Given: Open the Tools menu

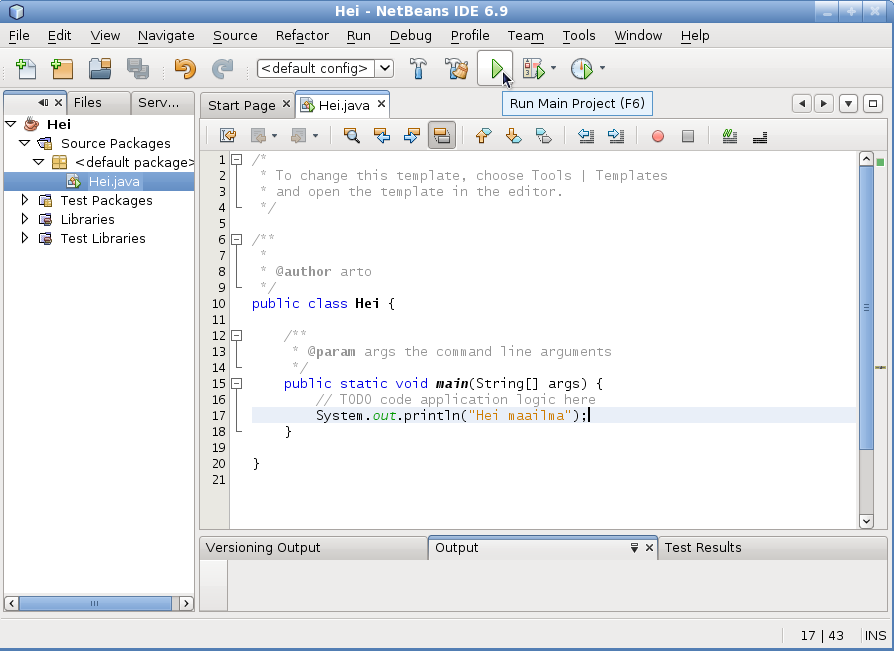Looking at the screenshot, I should coord(579,35).
